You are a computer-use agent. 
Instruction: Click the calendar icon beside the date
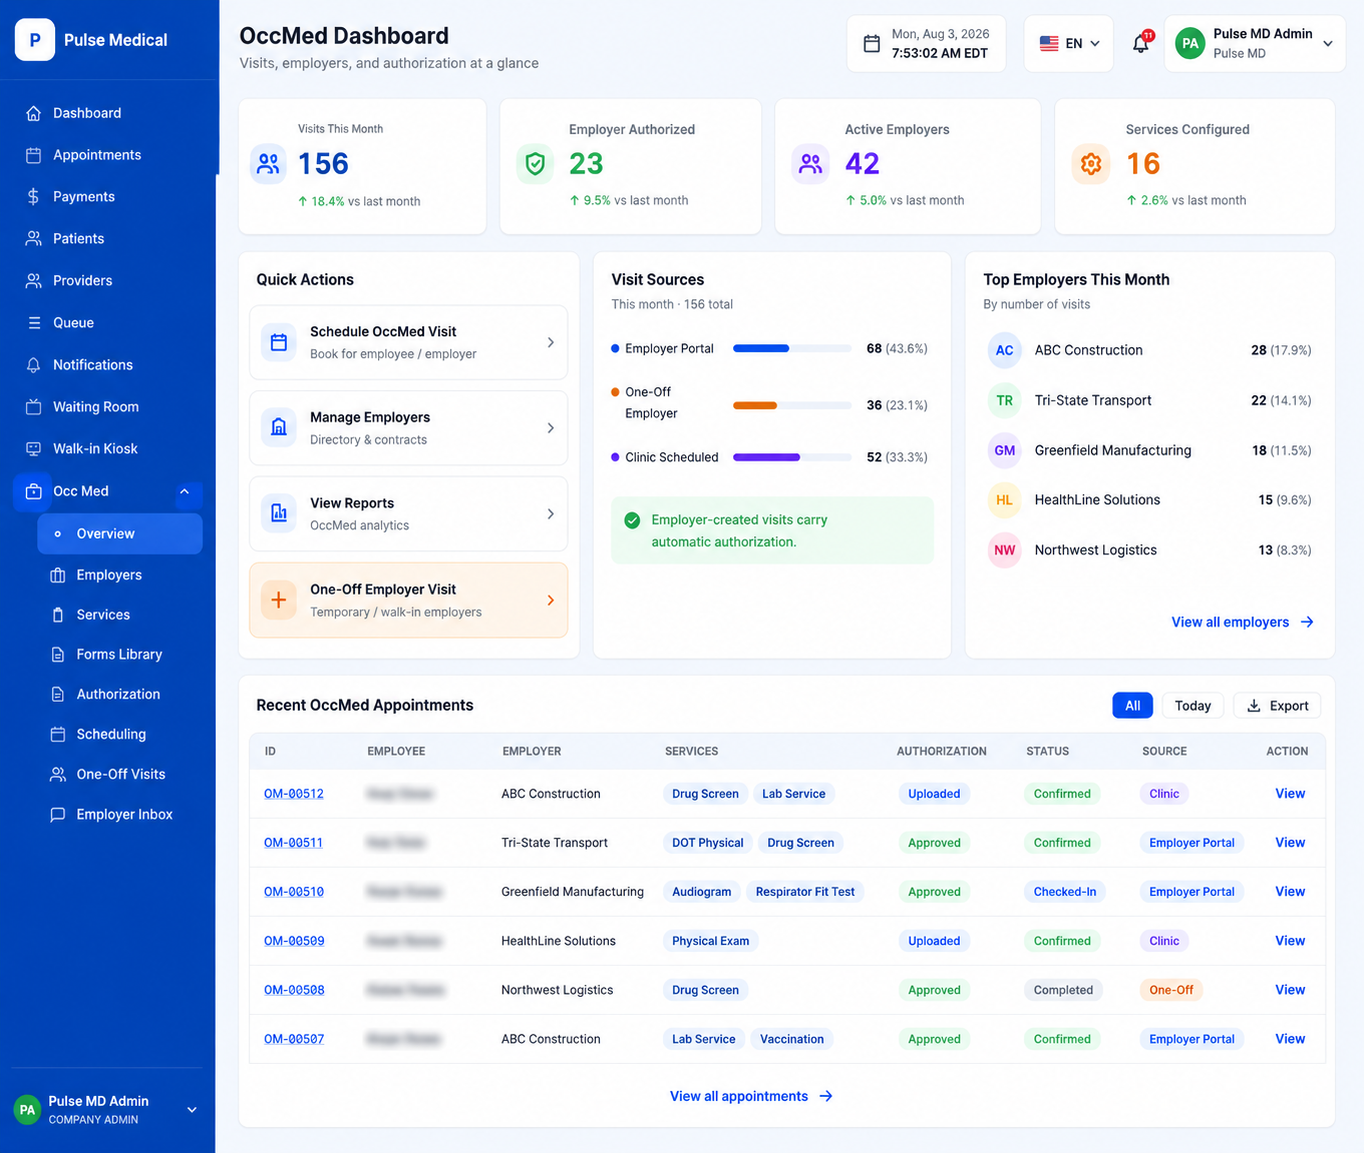pos(872,44)
